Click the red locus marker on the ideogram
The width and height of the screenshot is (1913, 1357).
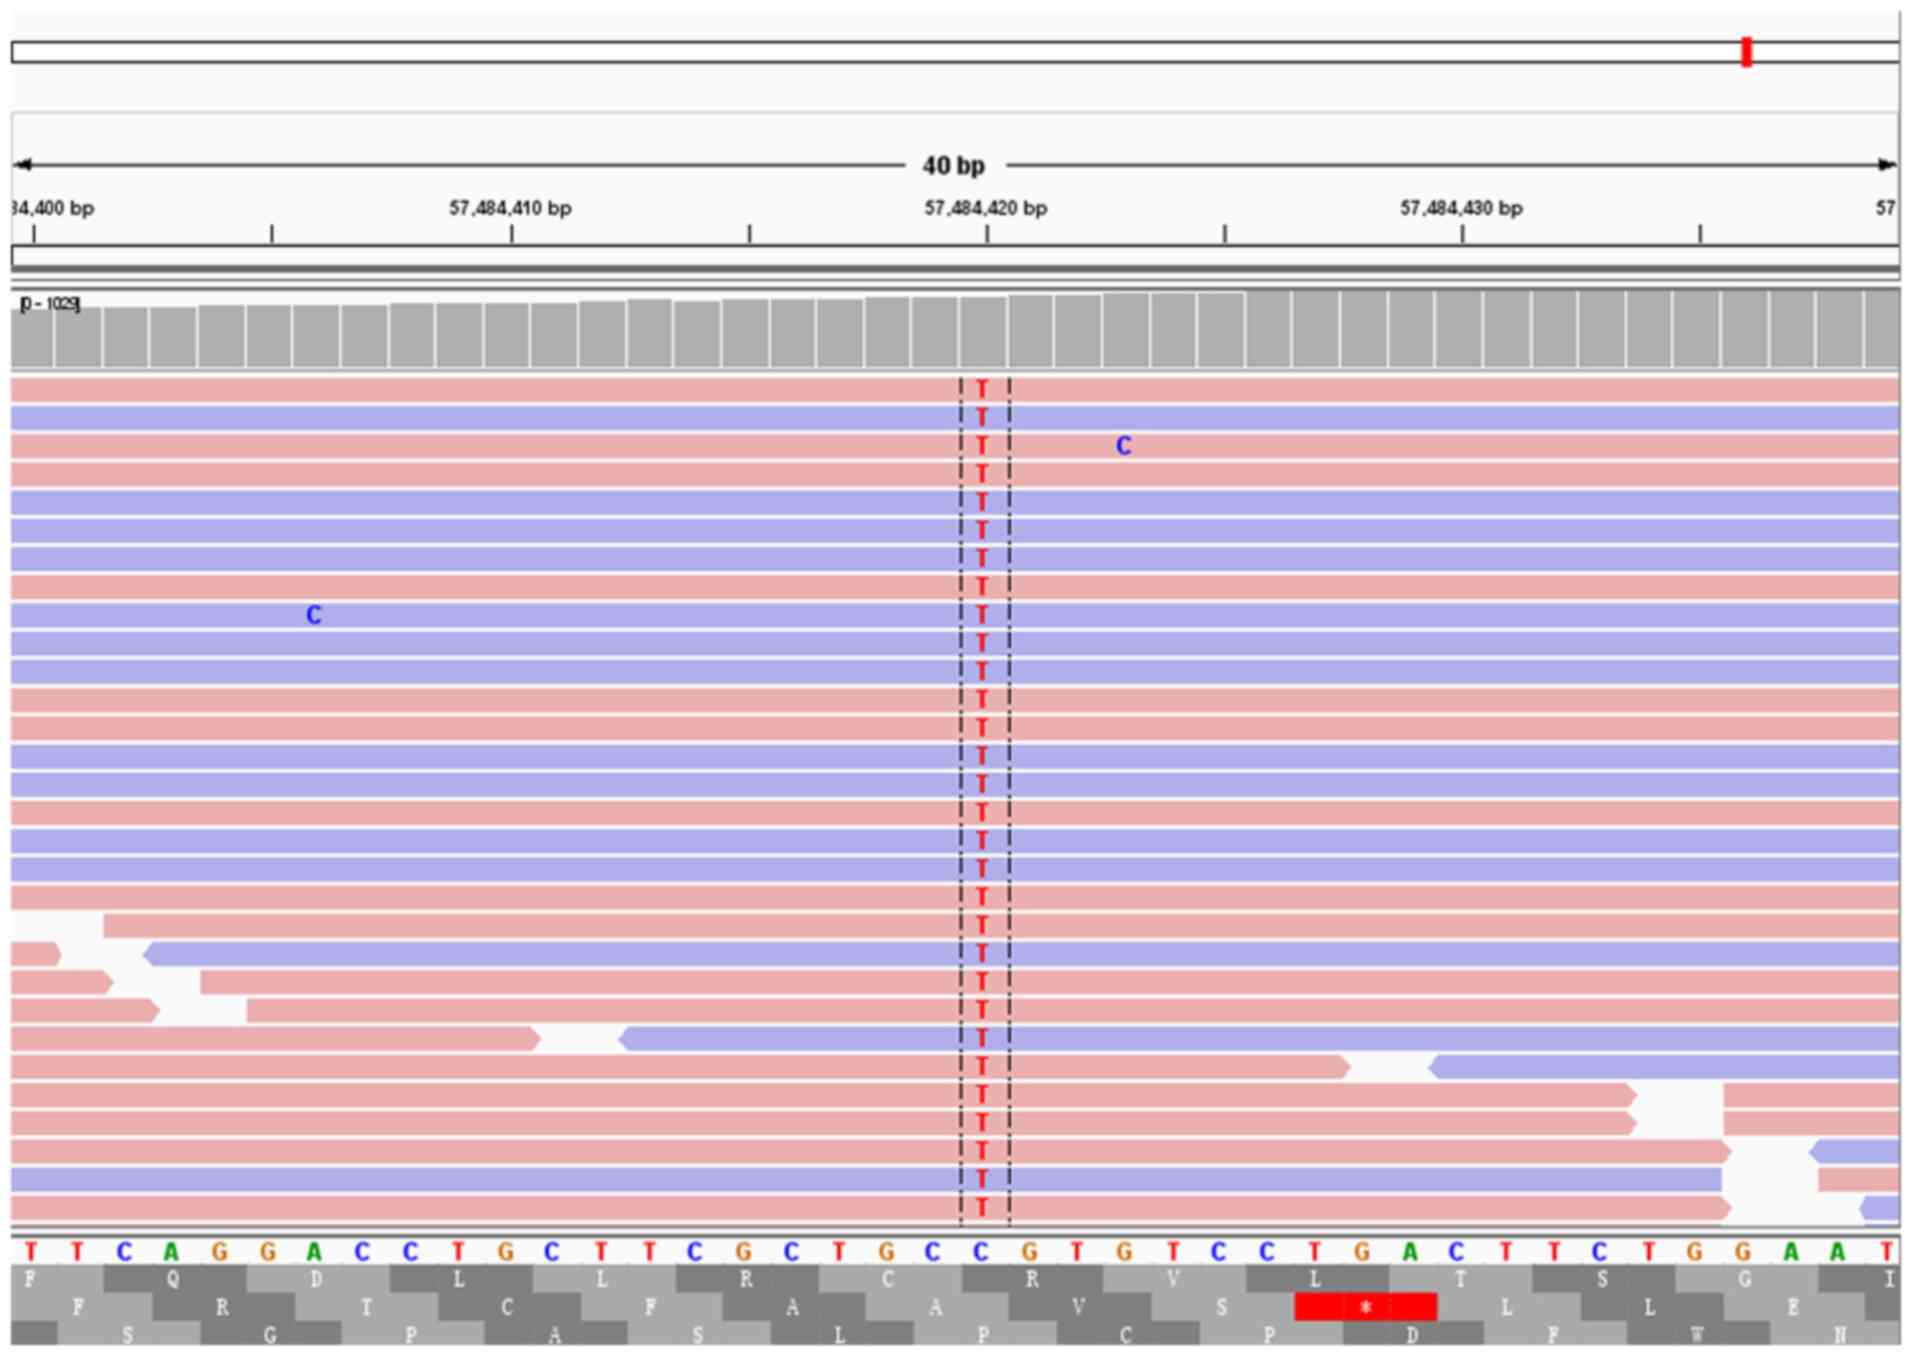point(1746,52)
